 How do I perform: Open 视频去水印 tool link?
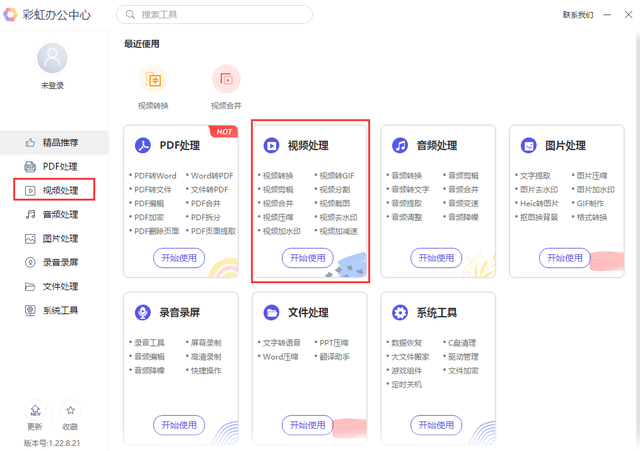pyautogui.click(x=338, y=218)
